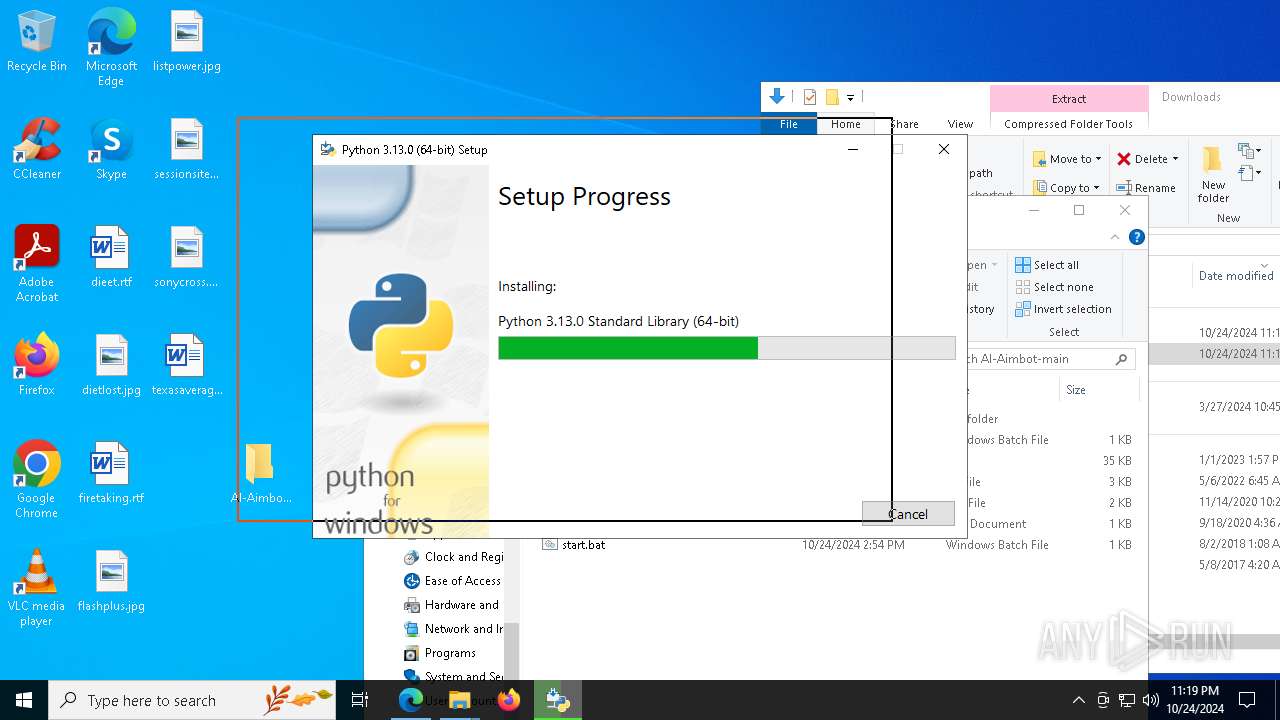Click quick access New folder icon
This screenshot has height=720, width=1280.
(x=831, y=97)
